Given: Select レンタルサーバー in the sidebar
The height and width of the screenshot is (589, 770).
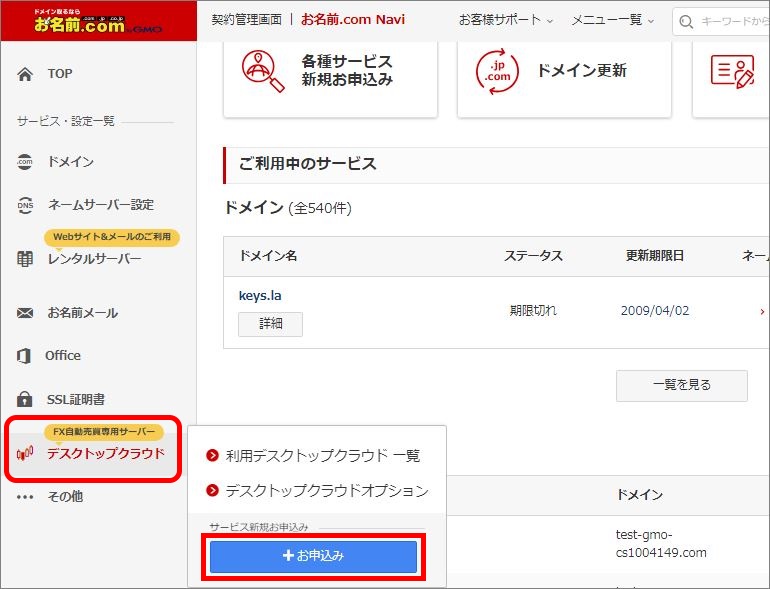Looking at the screenshot, I should pyautogui.click(x=94, y=258).
